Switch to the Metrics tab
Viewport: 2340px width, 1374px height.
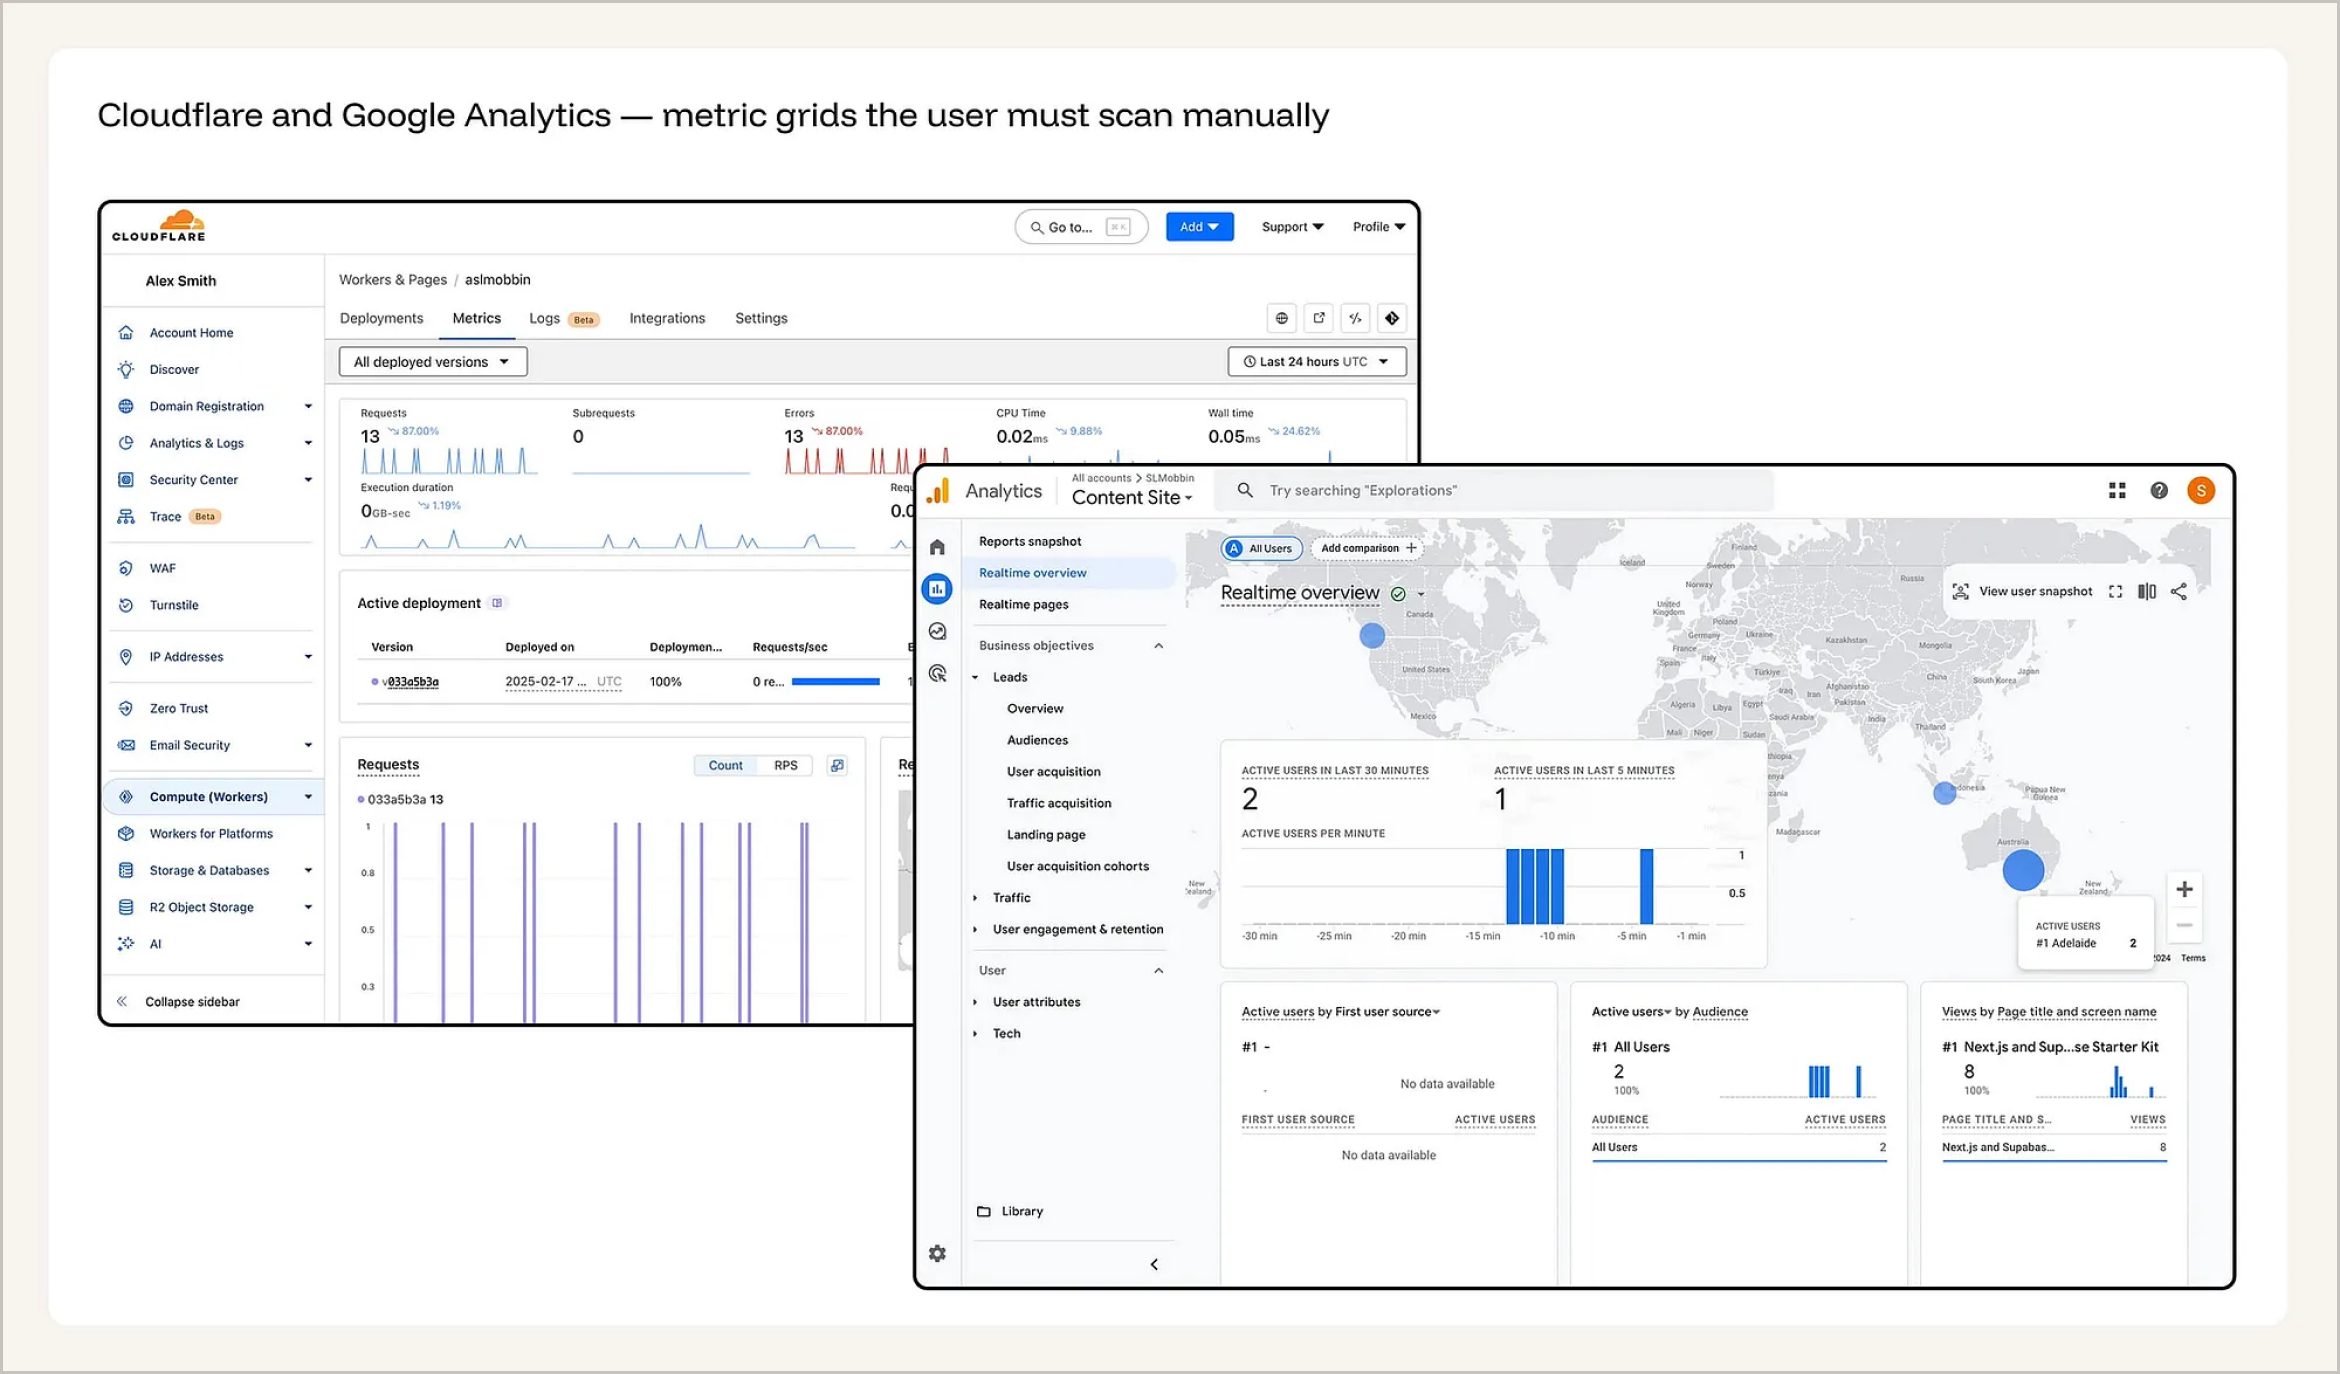476,318
